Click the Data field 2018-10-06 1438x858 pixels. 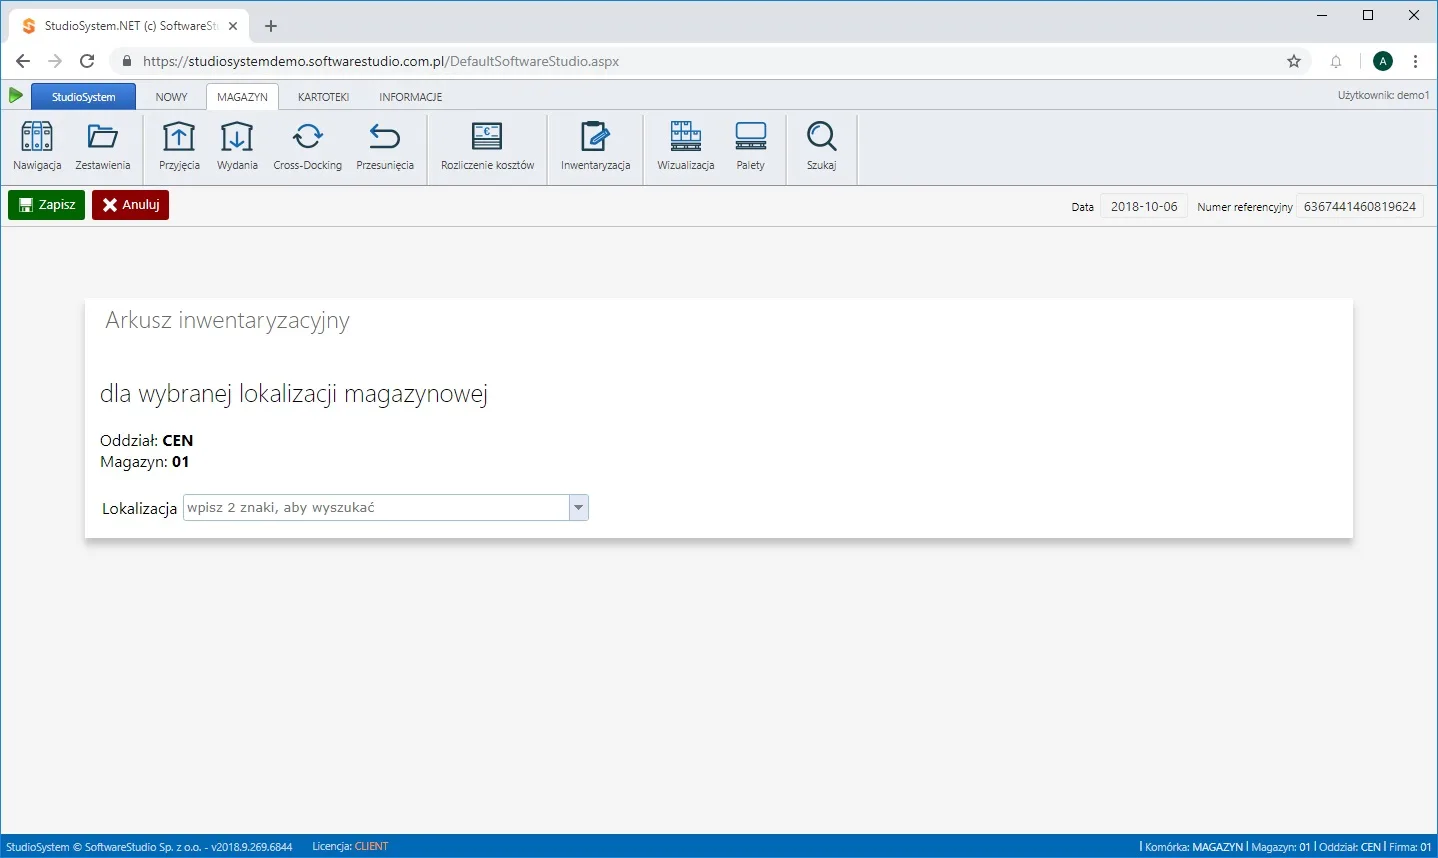pos(1144,207)
